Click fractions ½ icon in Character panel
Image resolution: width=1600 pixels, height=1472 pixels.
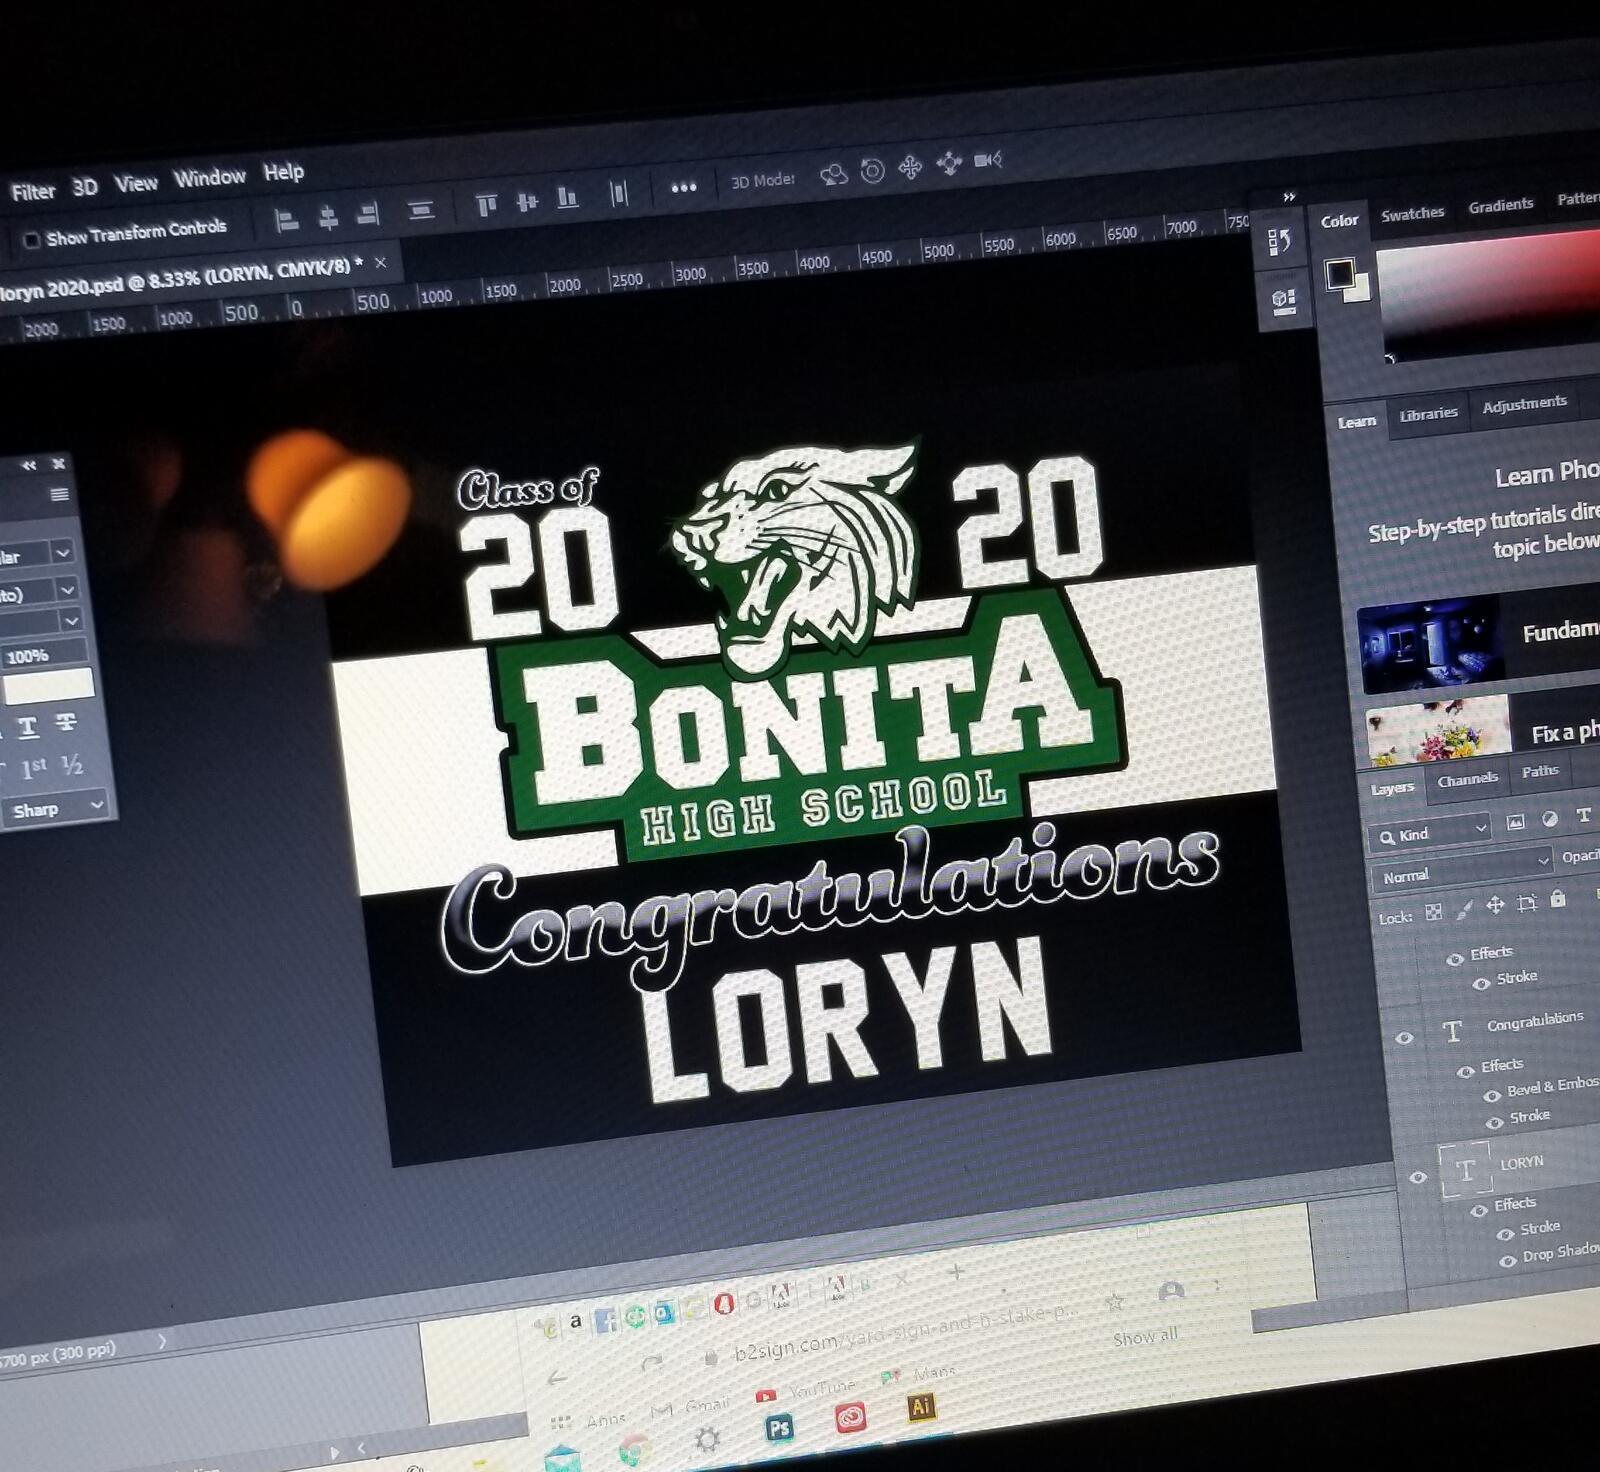[x=71, y=765]
